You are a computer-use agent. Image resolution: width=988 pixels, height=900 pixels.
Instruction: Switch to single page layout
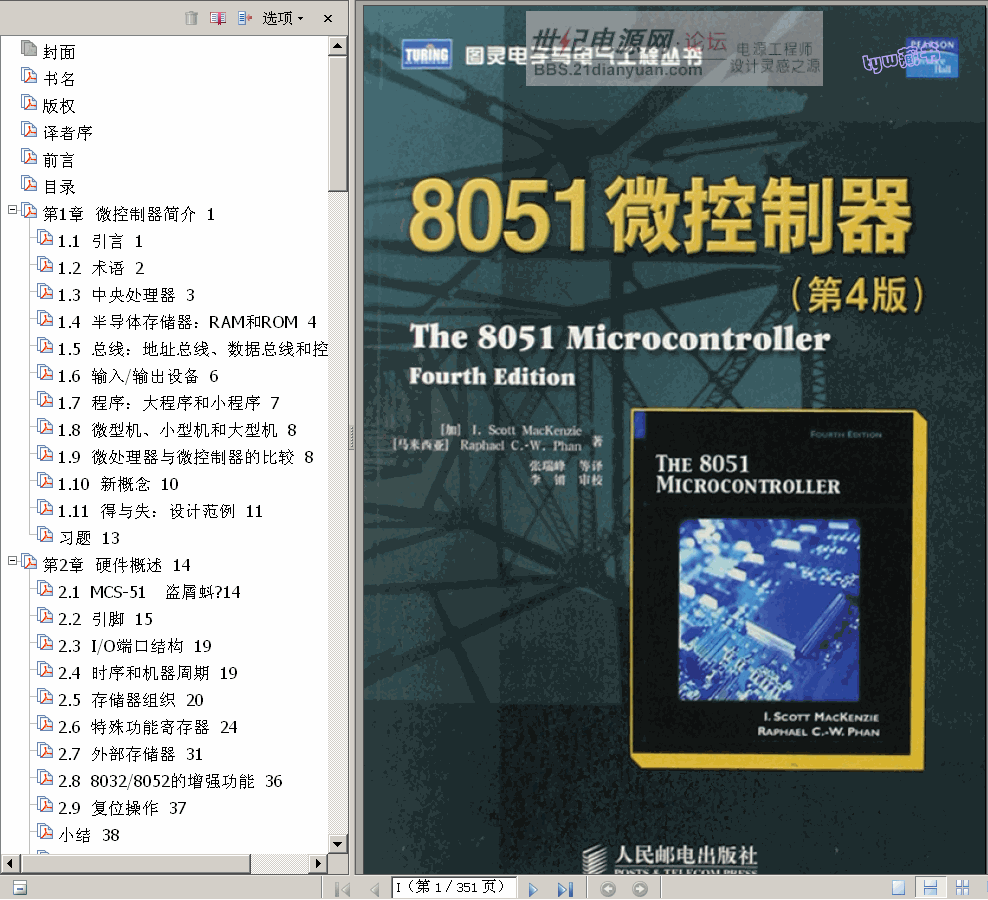point(899,888)
